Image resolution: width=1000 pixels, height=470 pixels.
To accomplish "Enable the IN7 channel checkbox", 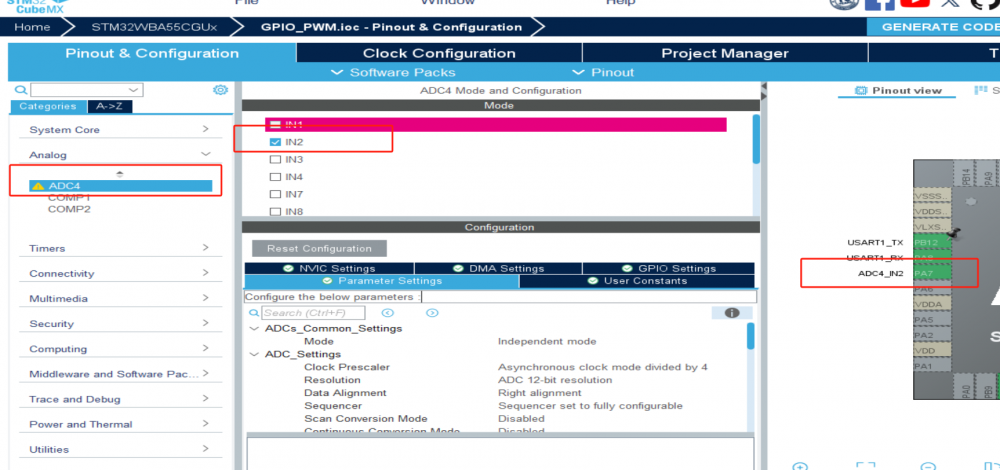I will coord(276,194).
